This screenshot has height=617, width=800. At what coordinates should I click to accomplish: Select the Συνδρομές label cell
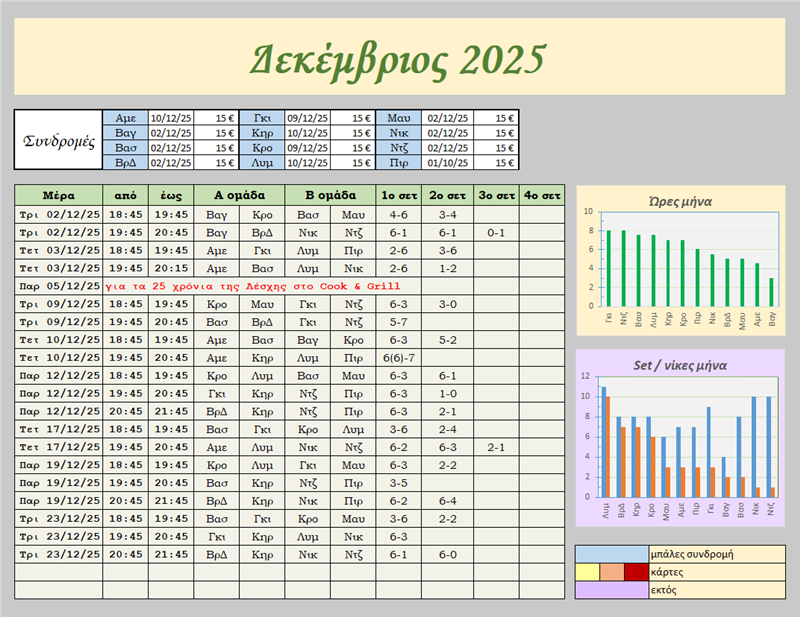58,140
